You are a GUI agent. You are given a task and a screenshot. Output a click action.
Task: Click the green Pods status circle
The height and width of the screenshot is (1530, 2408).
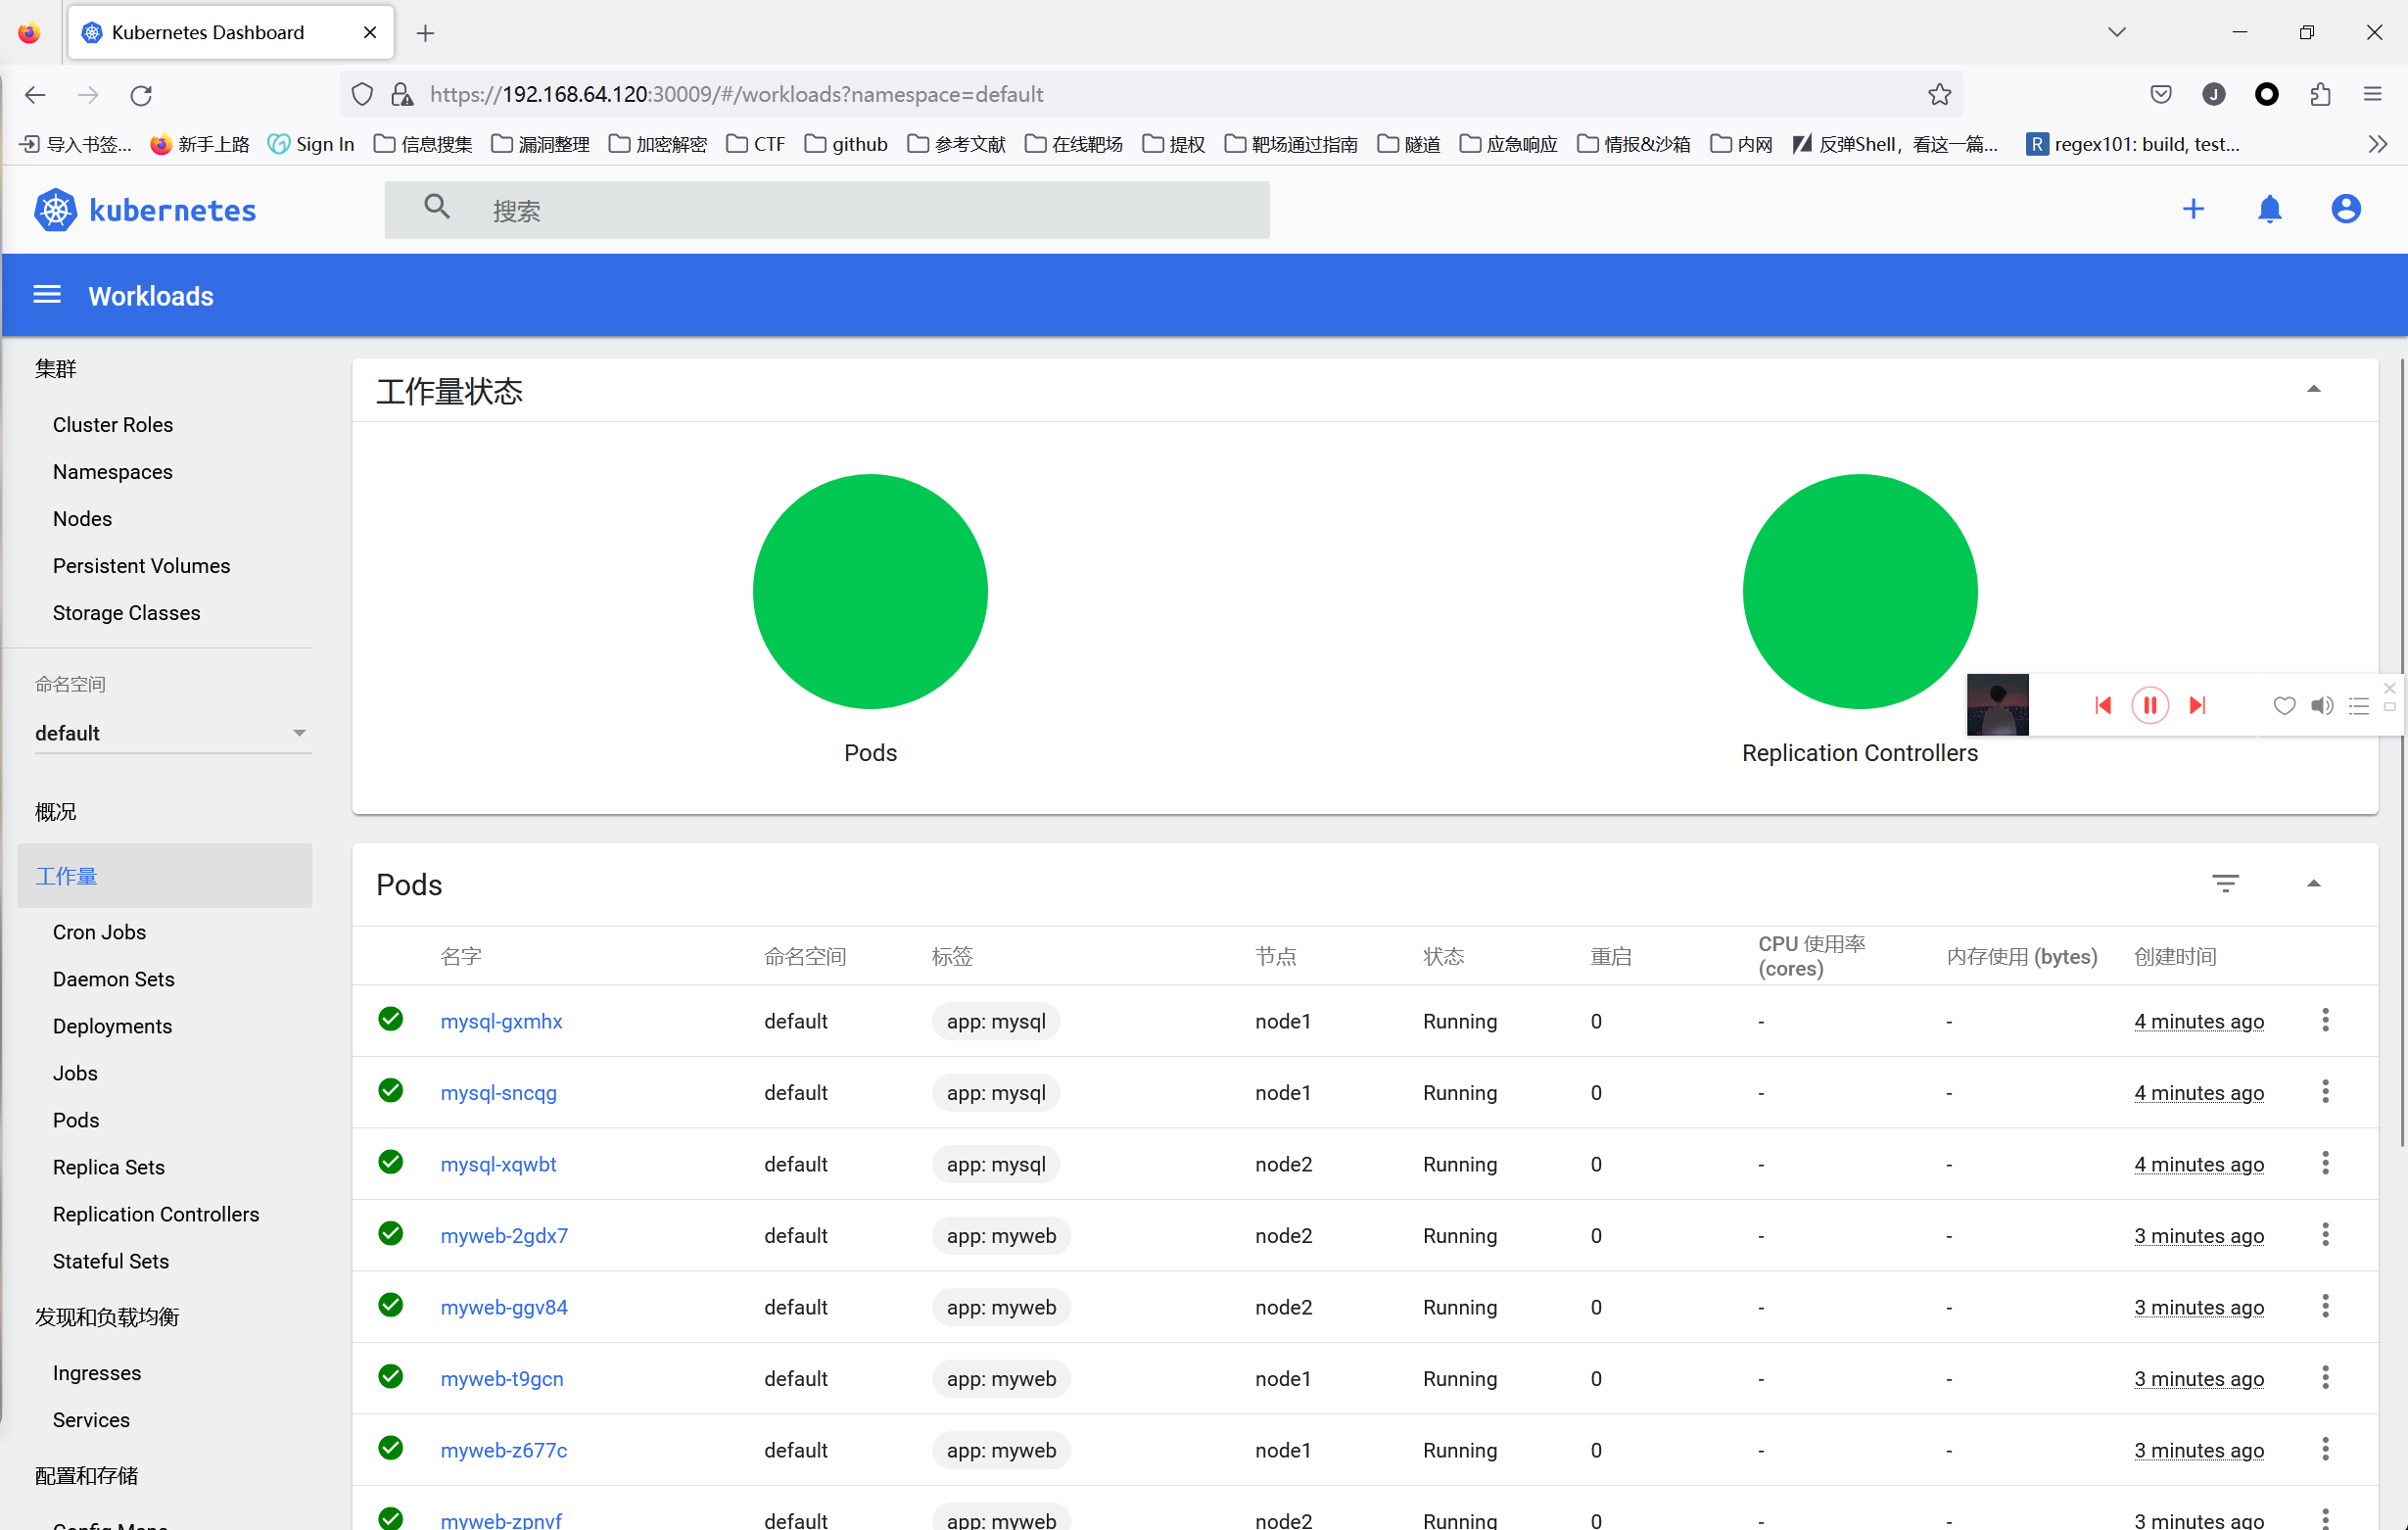(x=870, y=592)
